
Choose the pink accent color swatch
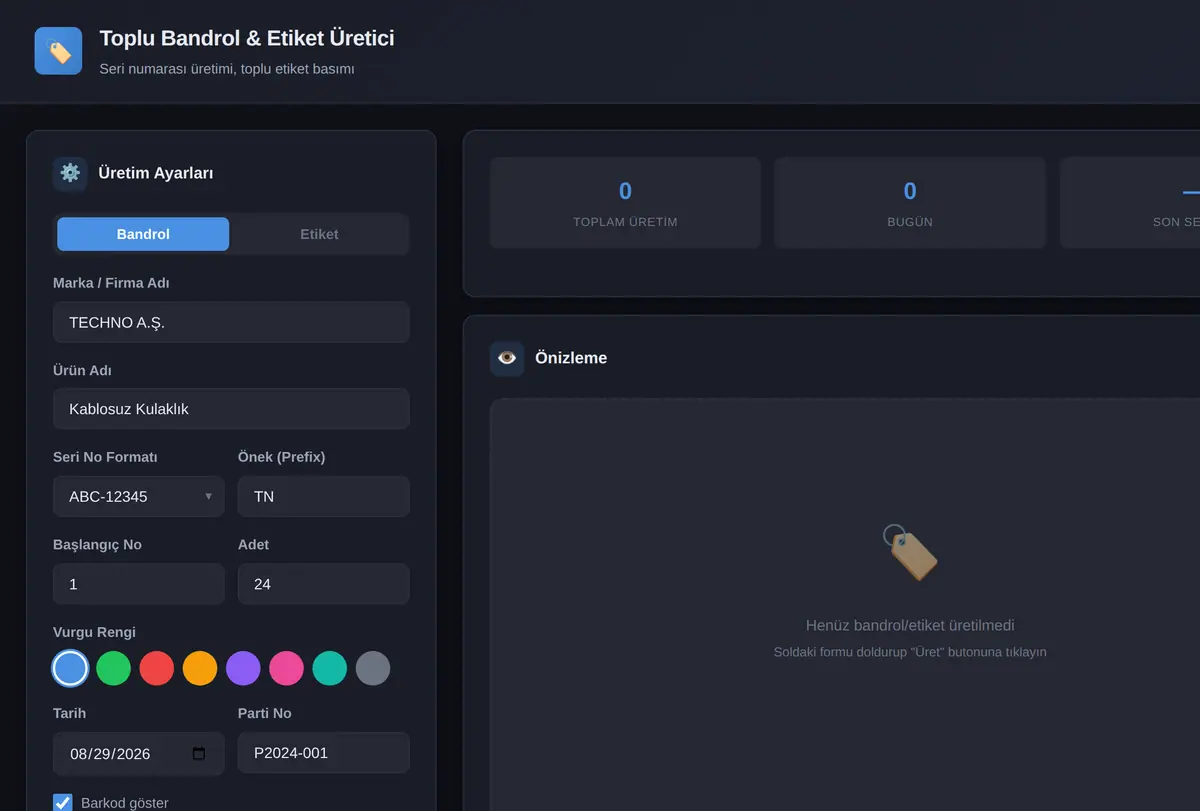pyautogui.click(x=286, y=668)
